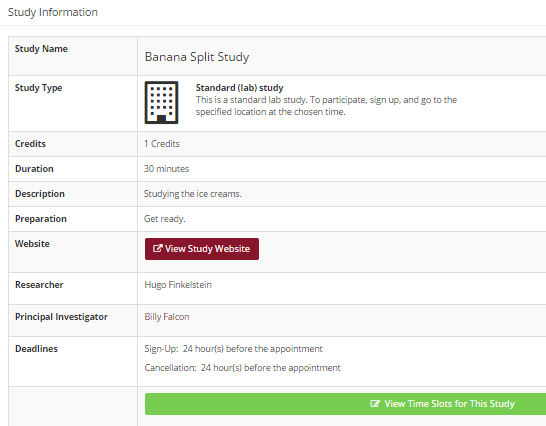Open the View Study Website button
The image size is (546, 426).
[x=202, y=249]
